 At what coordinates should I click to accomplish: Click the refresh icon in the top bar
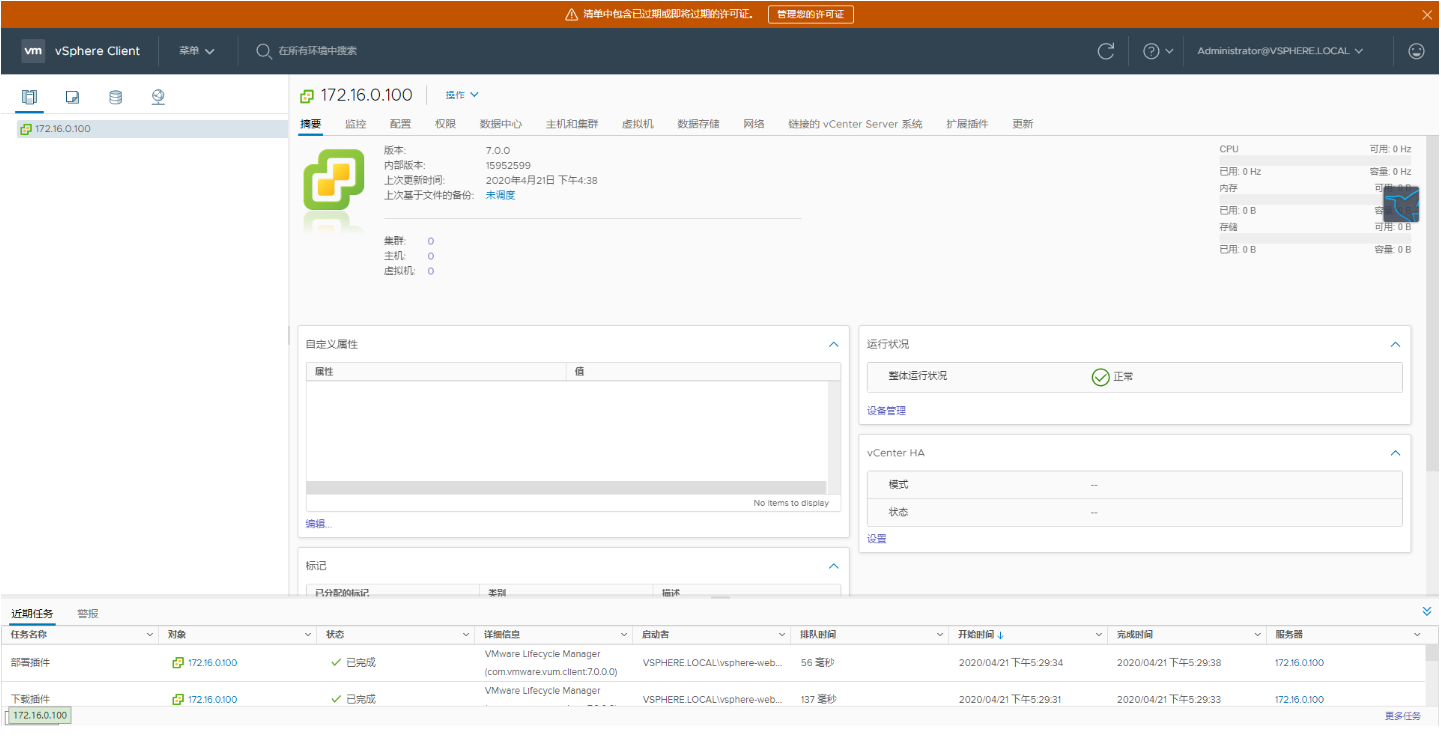(x=1105, y=50)
